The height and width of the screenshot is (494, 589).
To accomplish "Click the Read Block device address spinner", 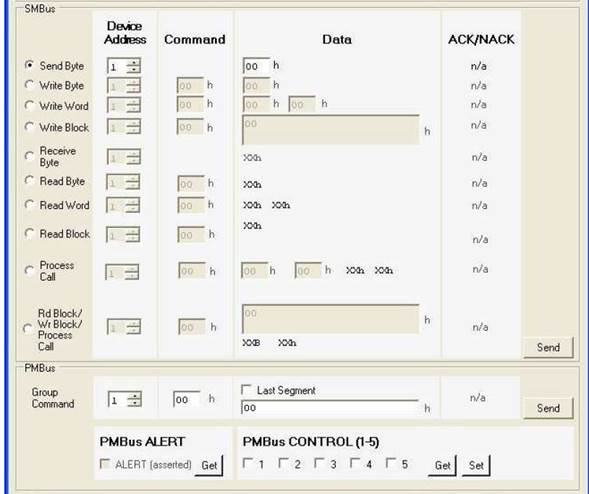I will pyautogui.click(x=123, y=235).
